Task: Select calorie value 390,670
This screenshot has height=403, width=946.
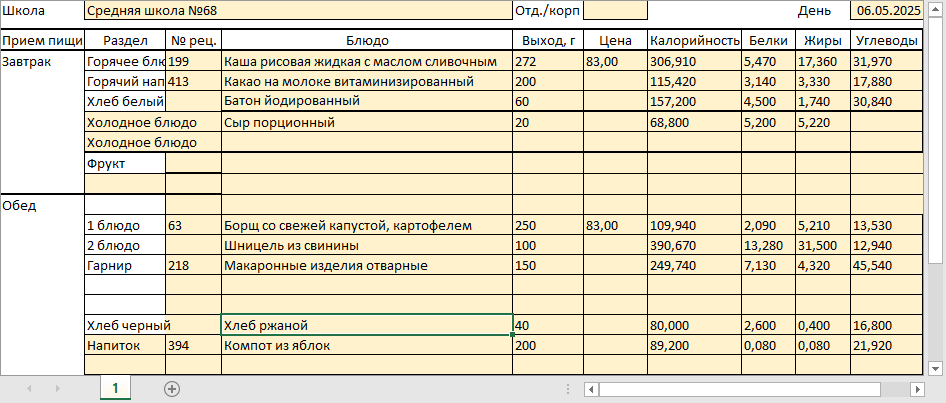Action: [x=694, y=246]
